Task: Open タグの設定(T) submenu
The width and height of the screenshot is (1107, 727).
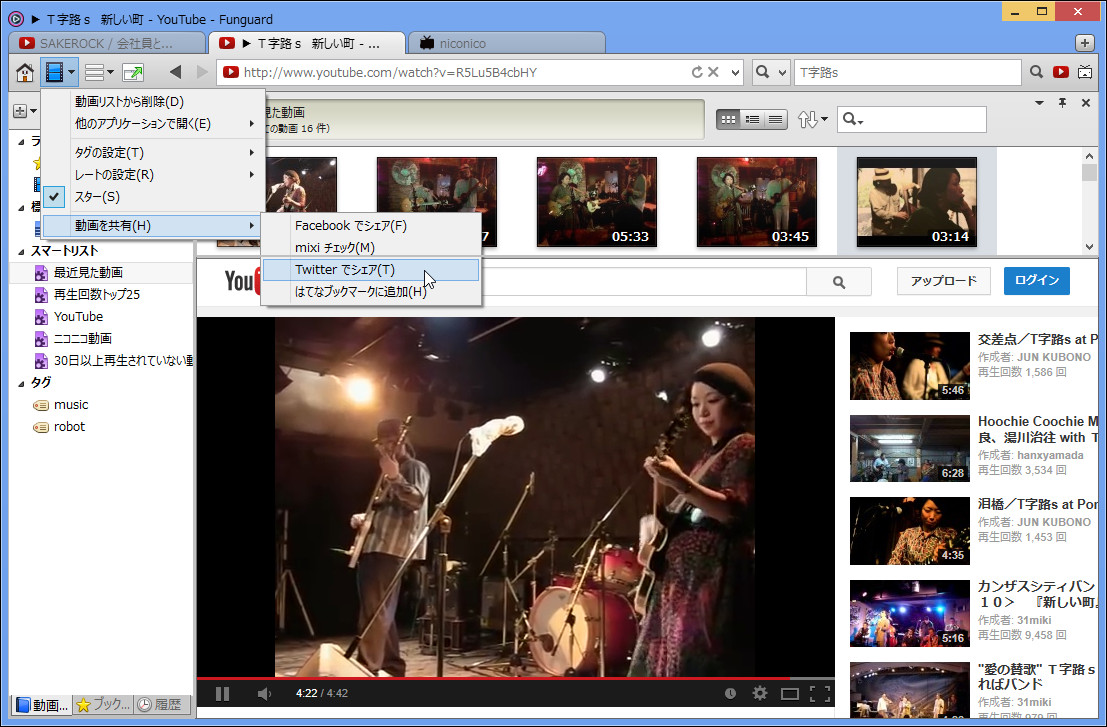Action: click(x=152, y=152)
